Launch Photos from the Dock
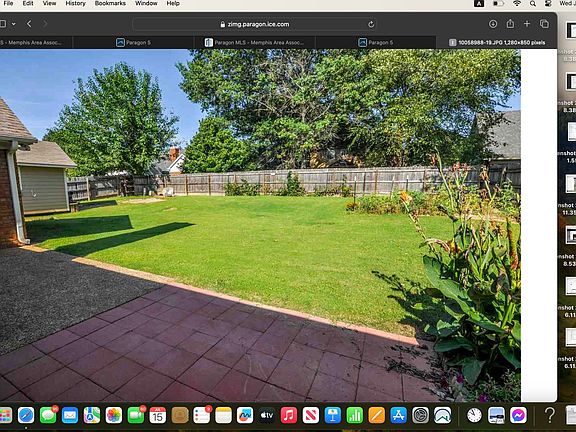 tap(114, 415)
